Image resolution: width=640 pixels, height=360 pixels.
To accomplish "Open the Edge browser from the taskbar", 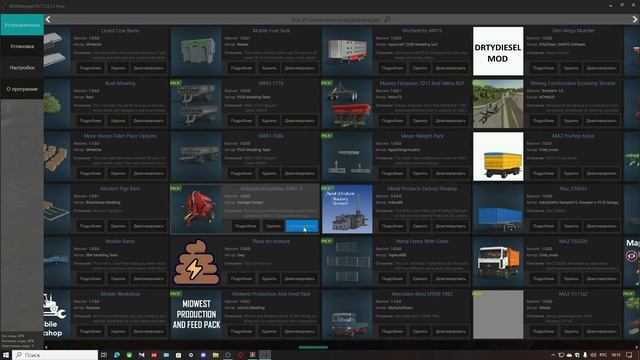I will [x=117, y=355].
